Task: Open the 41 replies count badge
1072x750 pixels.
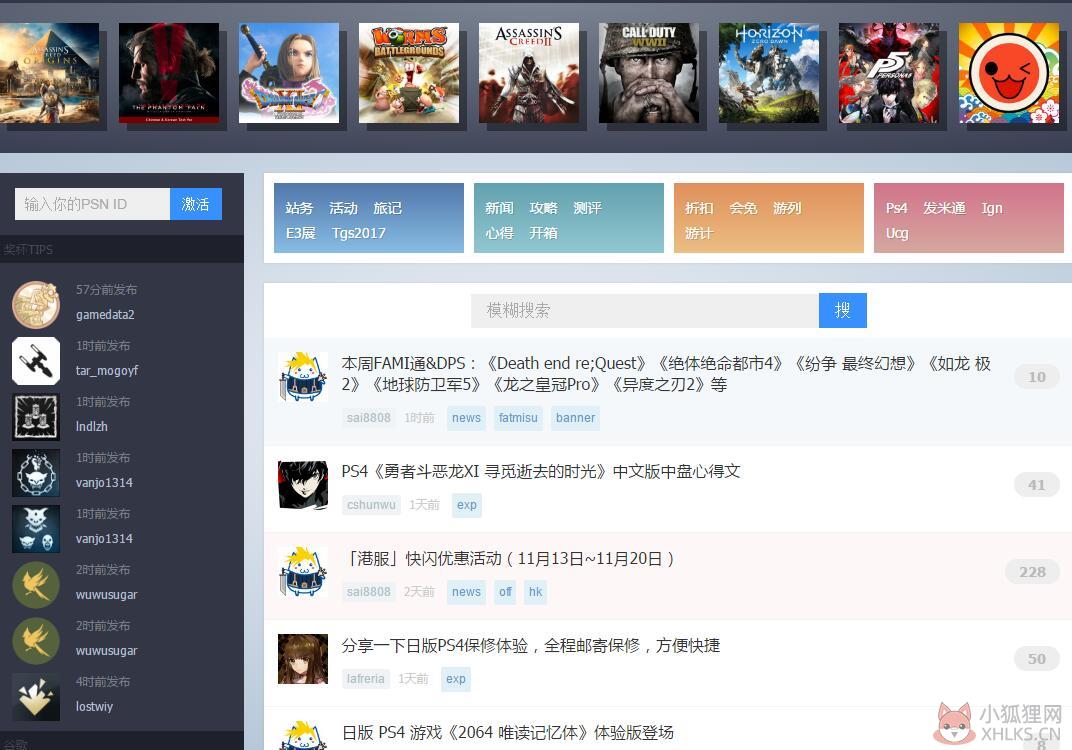Action: pos(1037,485)
